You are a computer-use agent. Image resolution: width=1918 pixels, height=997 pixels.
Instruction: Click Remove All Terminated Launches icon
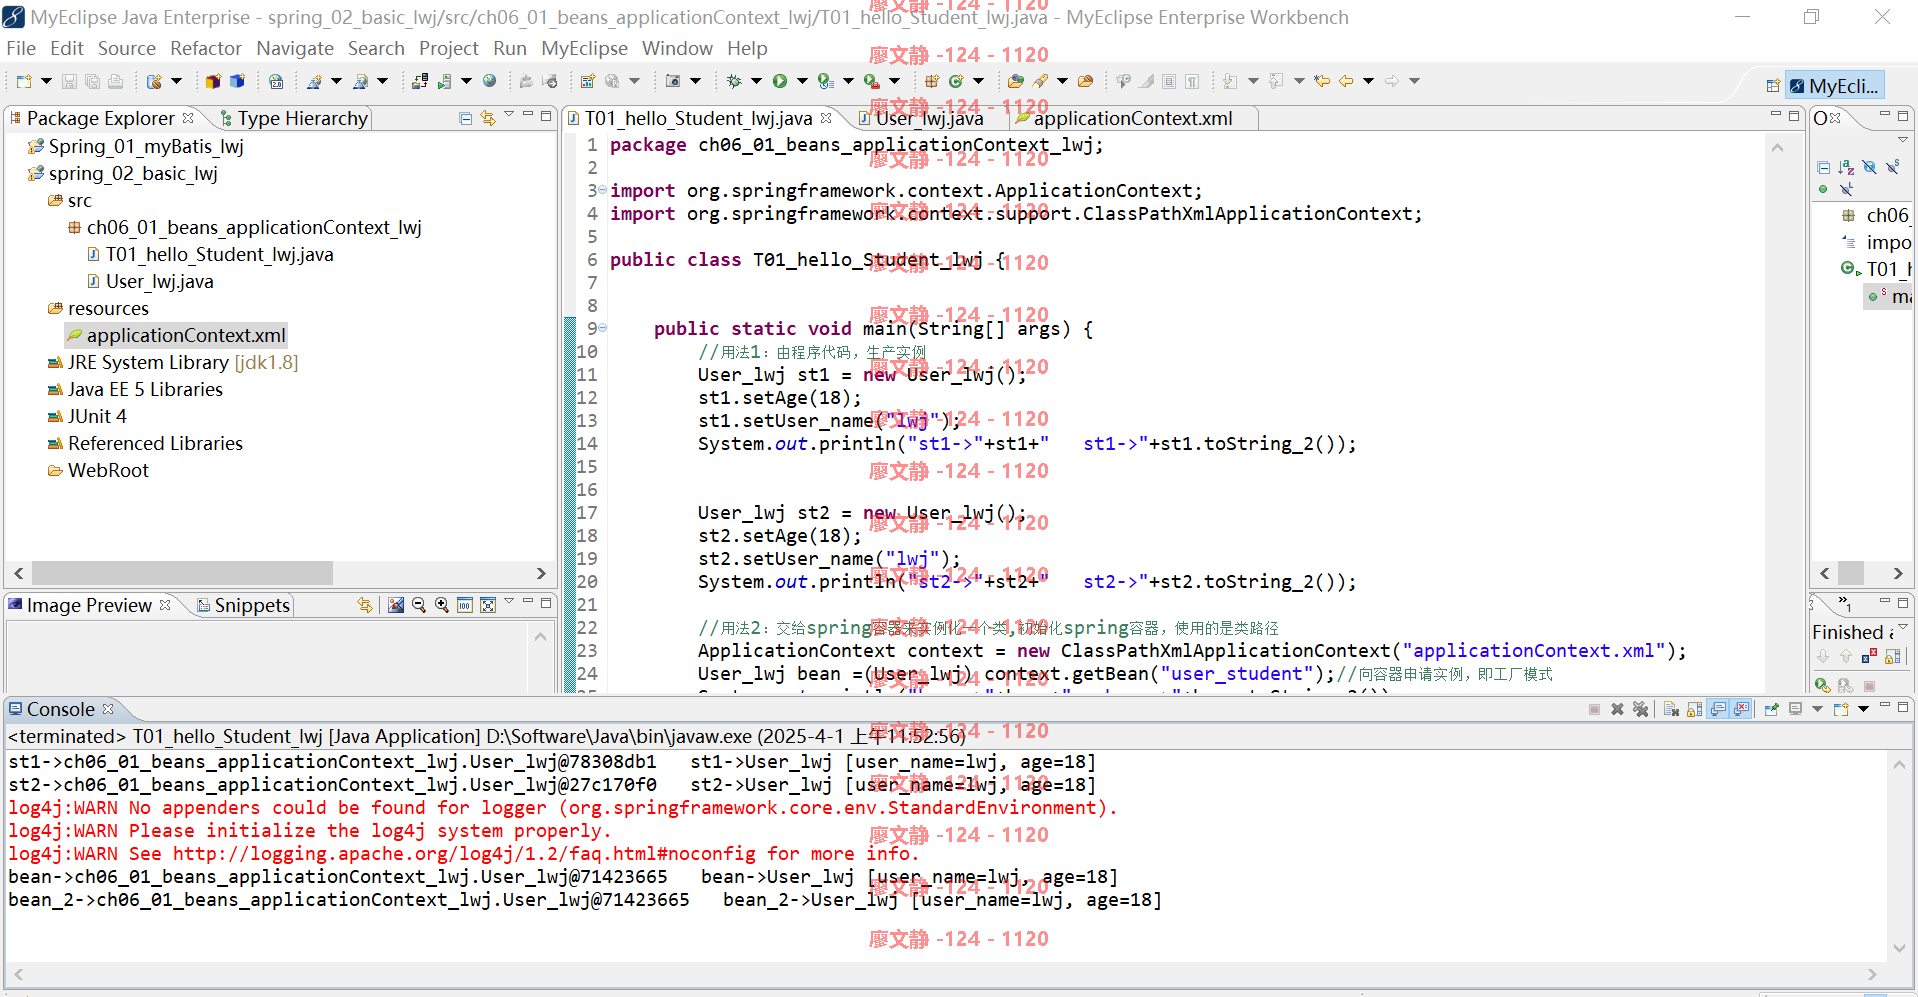point(1640,709)
